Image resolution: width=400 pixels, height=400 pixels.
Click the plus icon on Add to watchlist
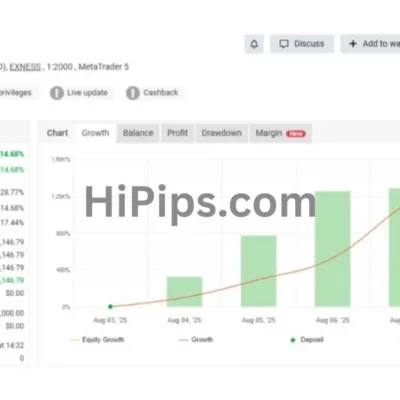(x=353, y=44)
